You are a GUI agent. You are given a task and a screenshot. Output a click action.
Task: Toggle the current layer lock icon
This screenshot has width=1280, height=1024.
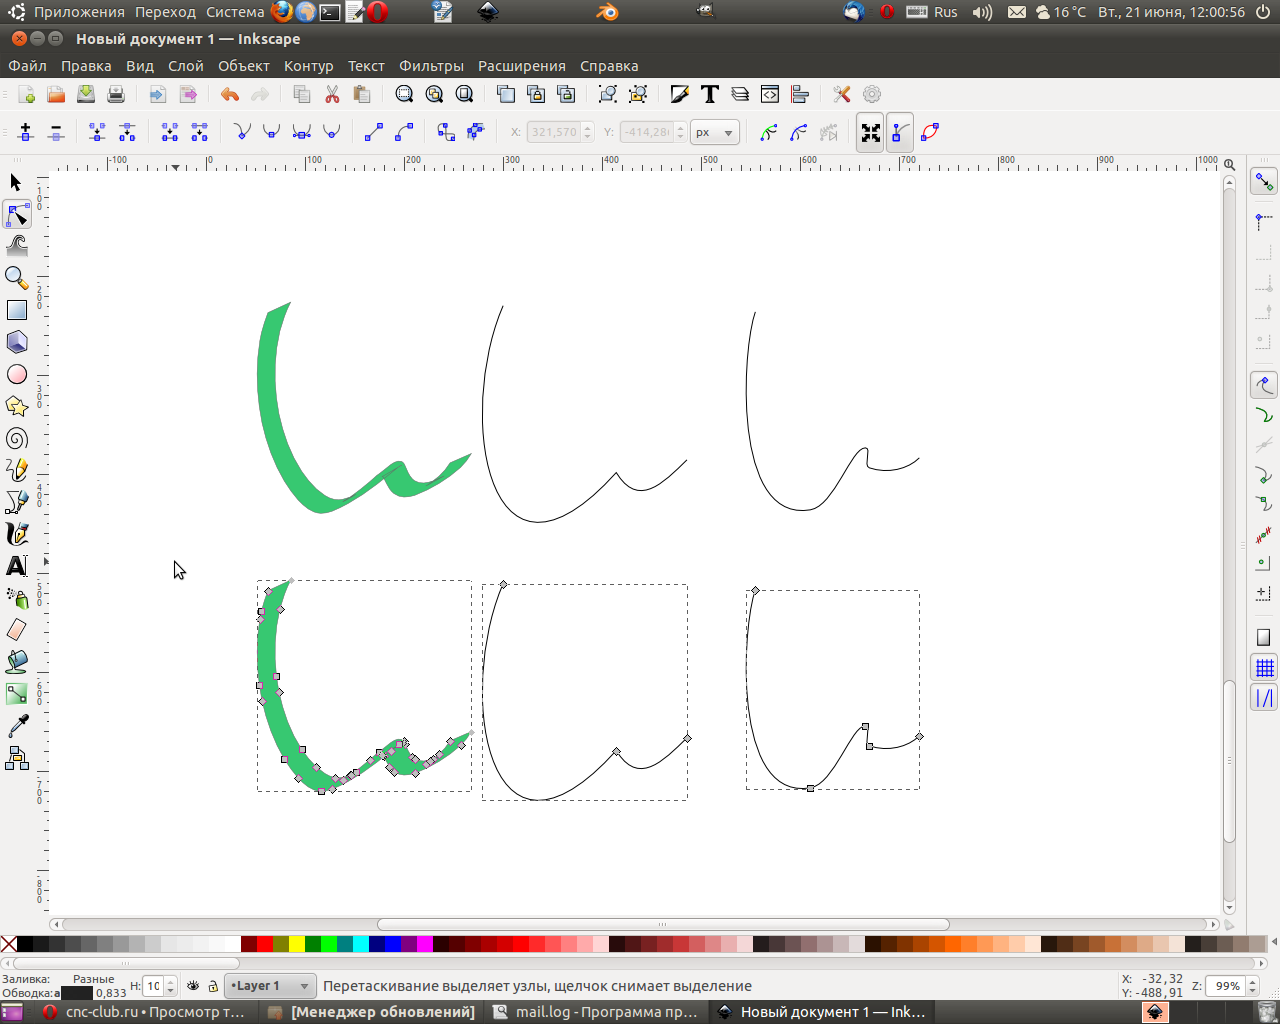click(x=213, y=986)
